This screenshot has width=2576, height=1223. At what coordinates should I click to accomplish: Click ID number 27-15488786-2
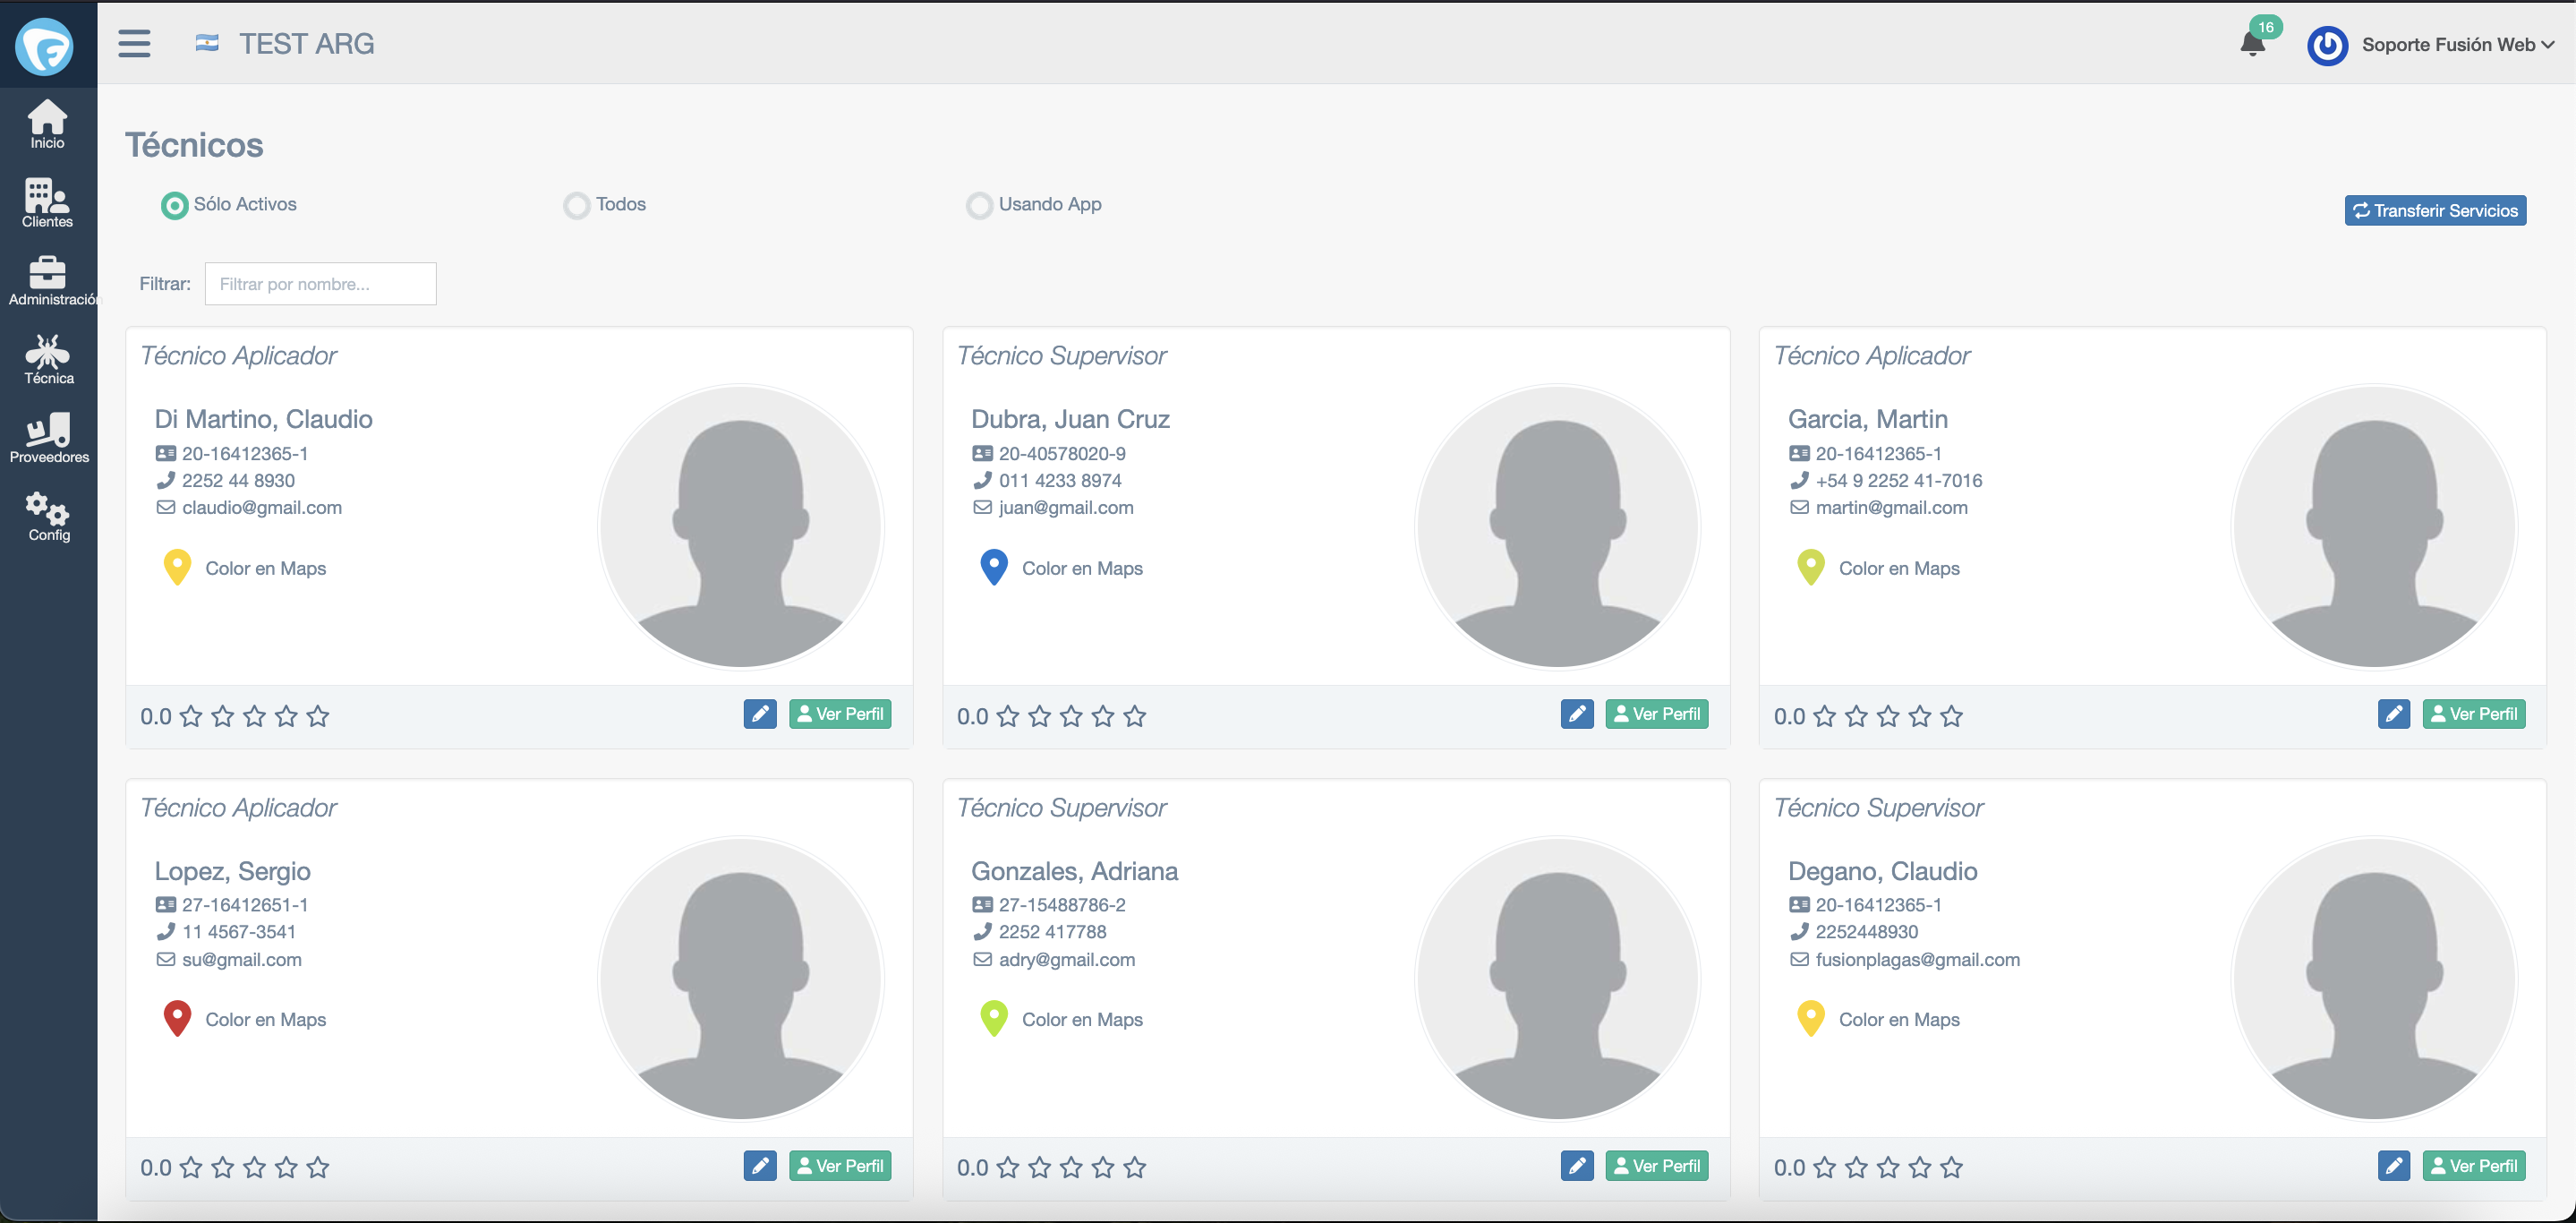[x=1062, y=904]
